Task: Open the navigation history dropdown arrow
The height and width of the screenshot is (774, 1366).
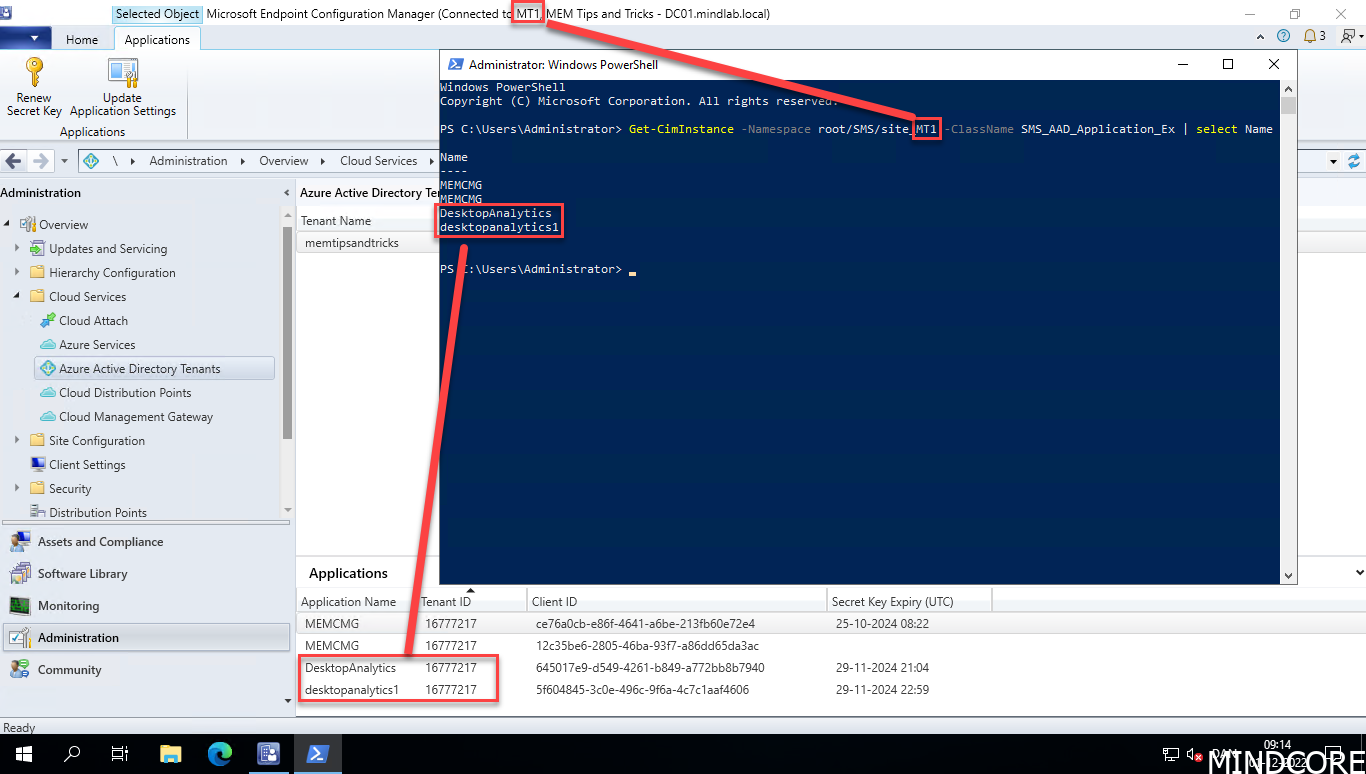Action: coord(65,161)
